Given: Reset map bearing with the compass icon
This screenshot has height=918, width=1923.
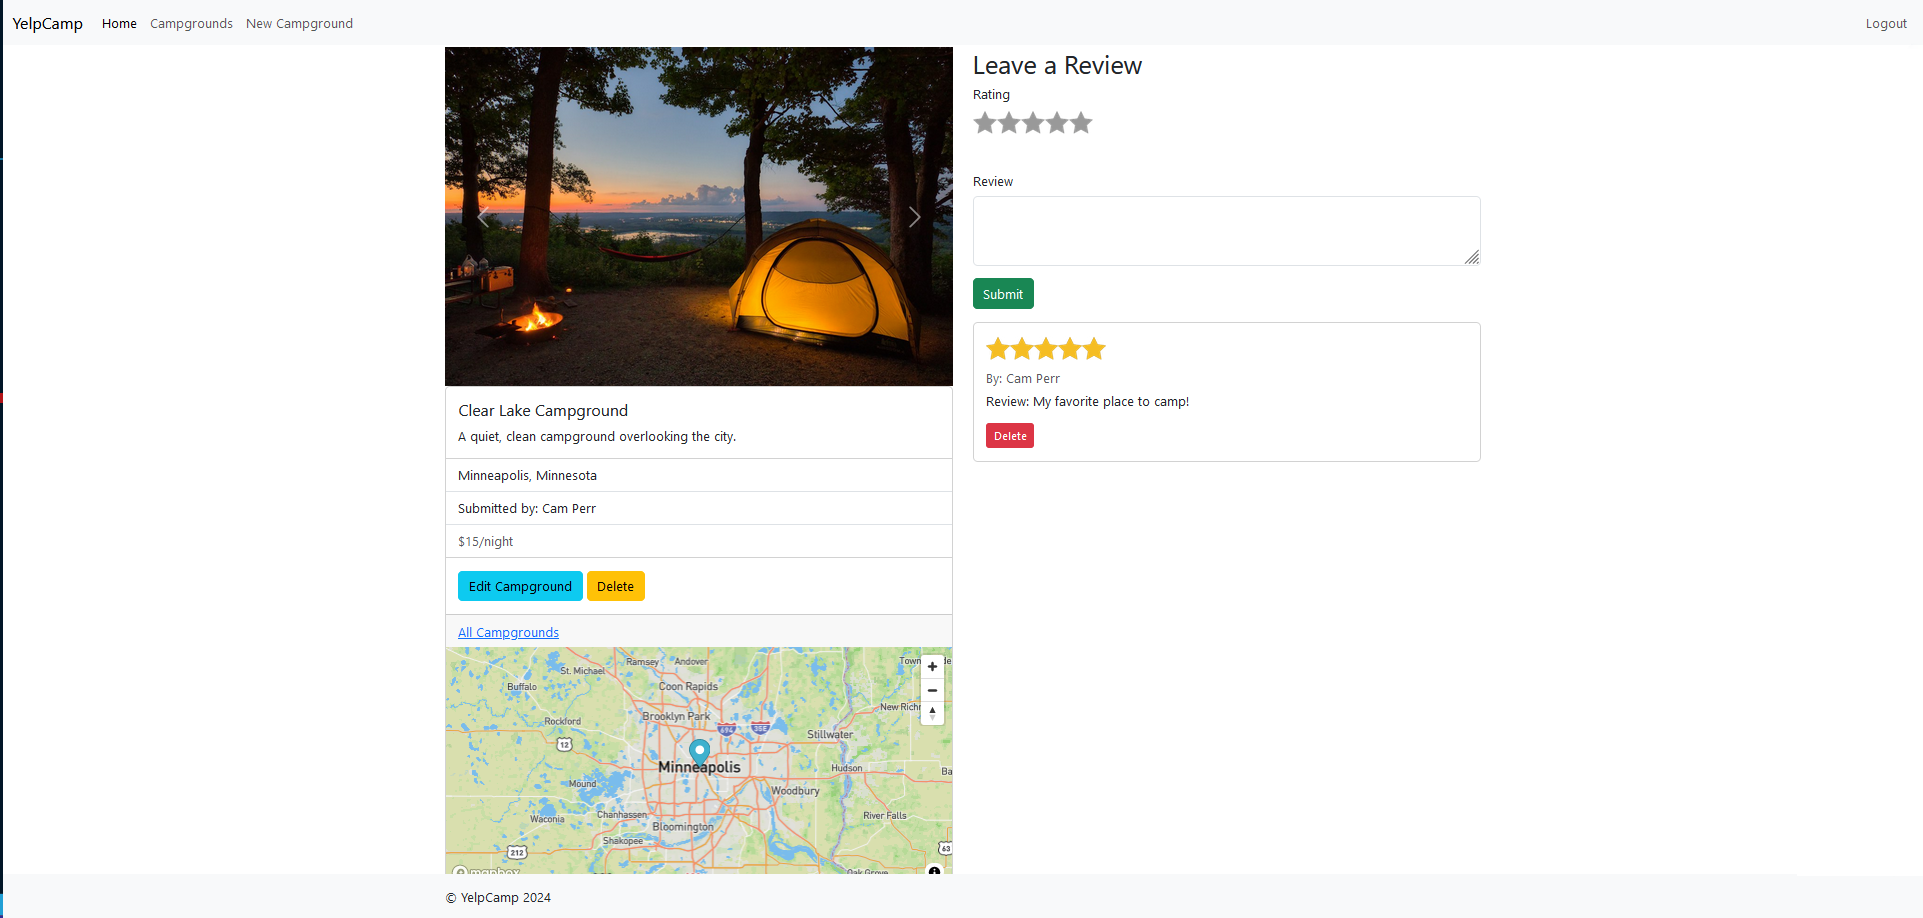Looking at the screenshot, I should click(x=932, y=713).
